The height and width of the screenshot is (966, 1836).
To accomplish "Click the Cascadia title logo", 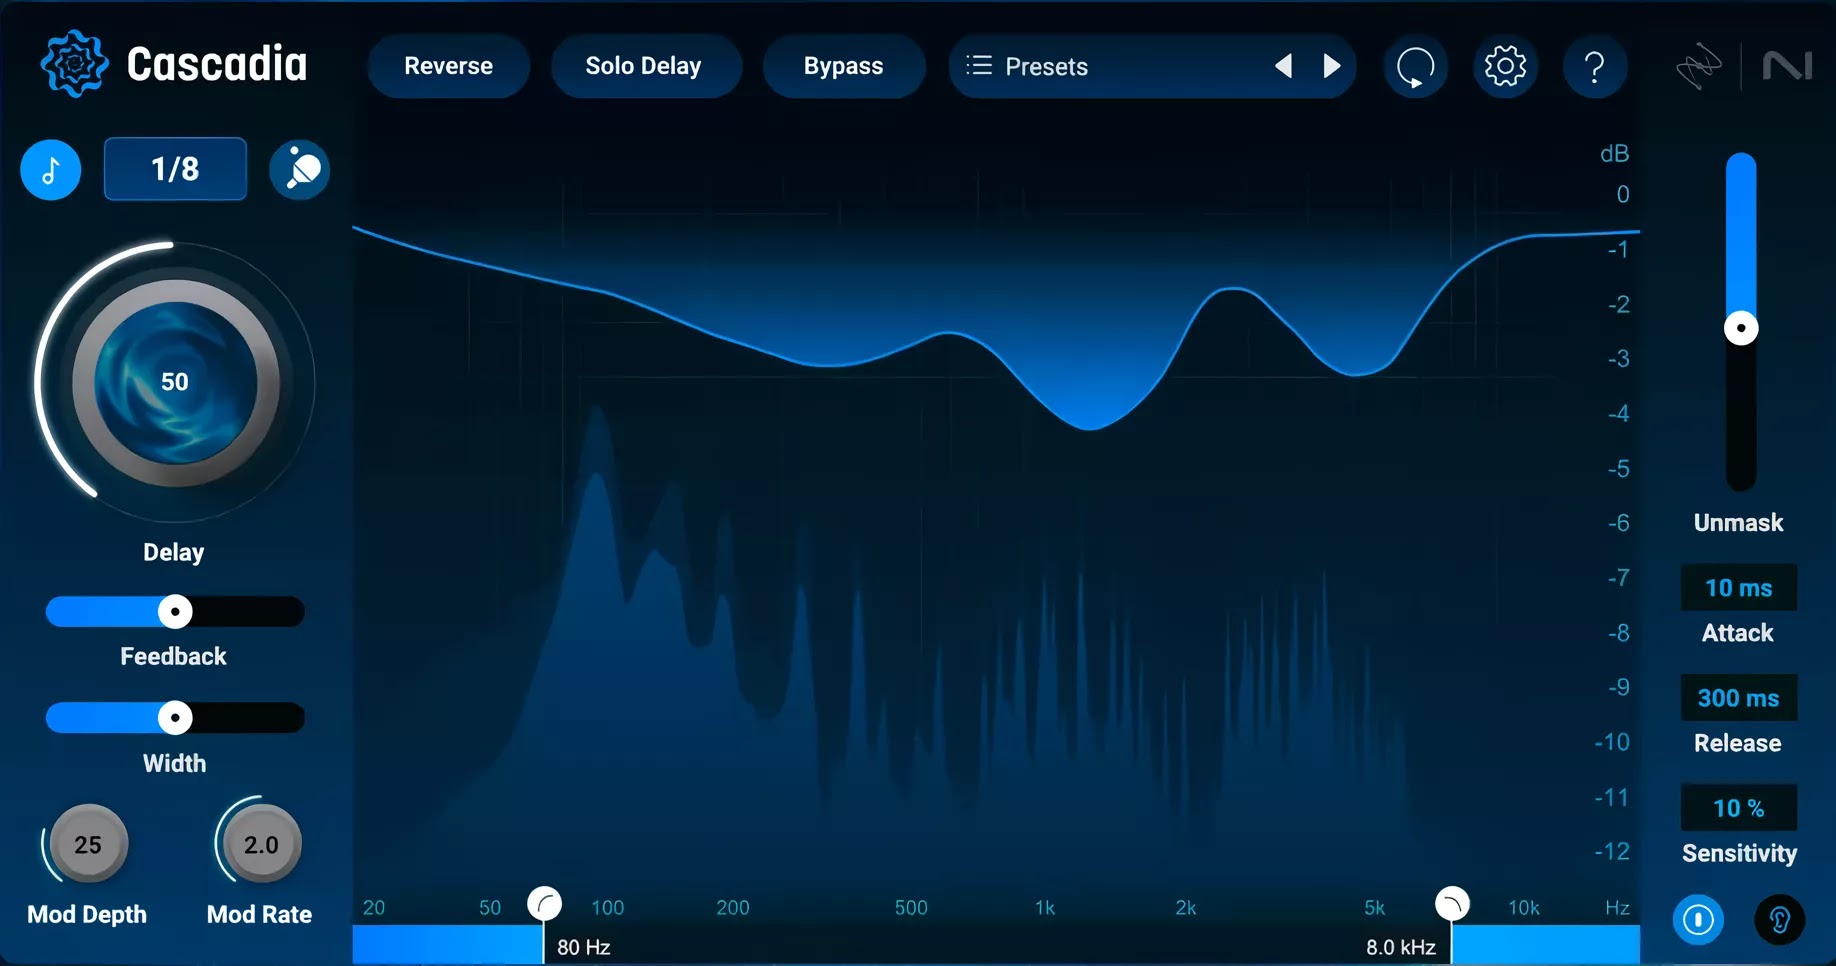I will (x=173, y=63).
